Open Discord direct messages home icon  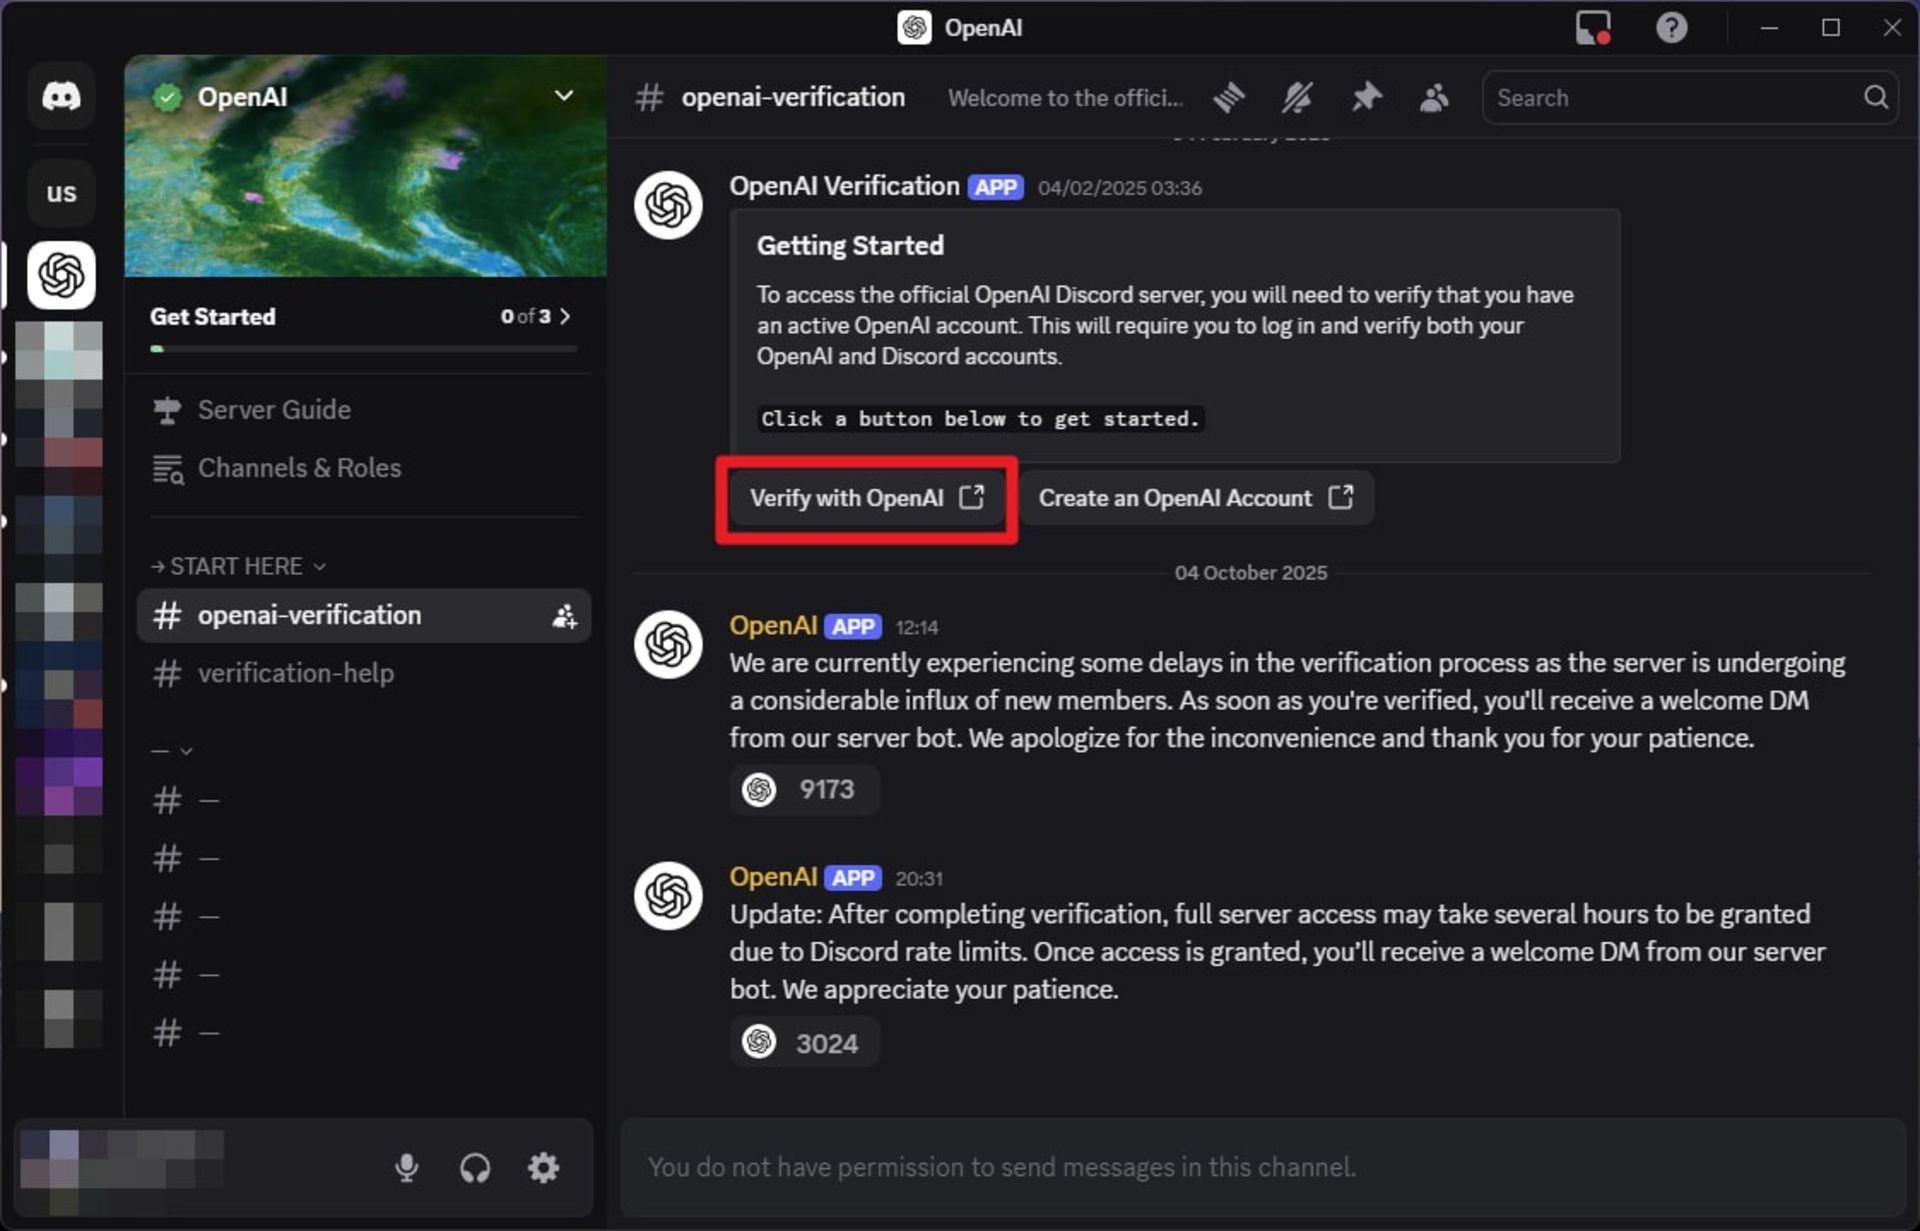61,96
